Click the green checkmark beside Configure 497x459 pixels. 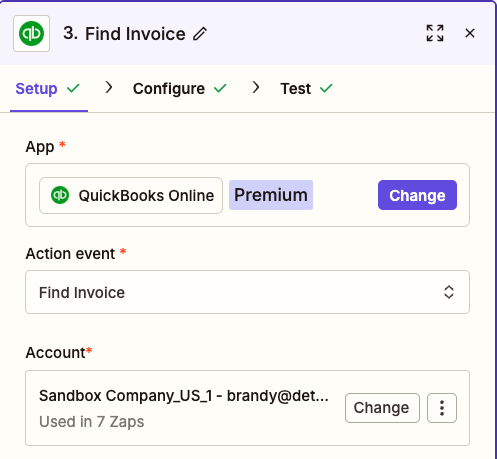[x=220, y=89]
